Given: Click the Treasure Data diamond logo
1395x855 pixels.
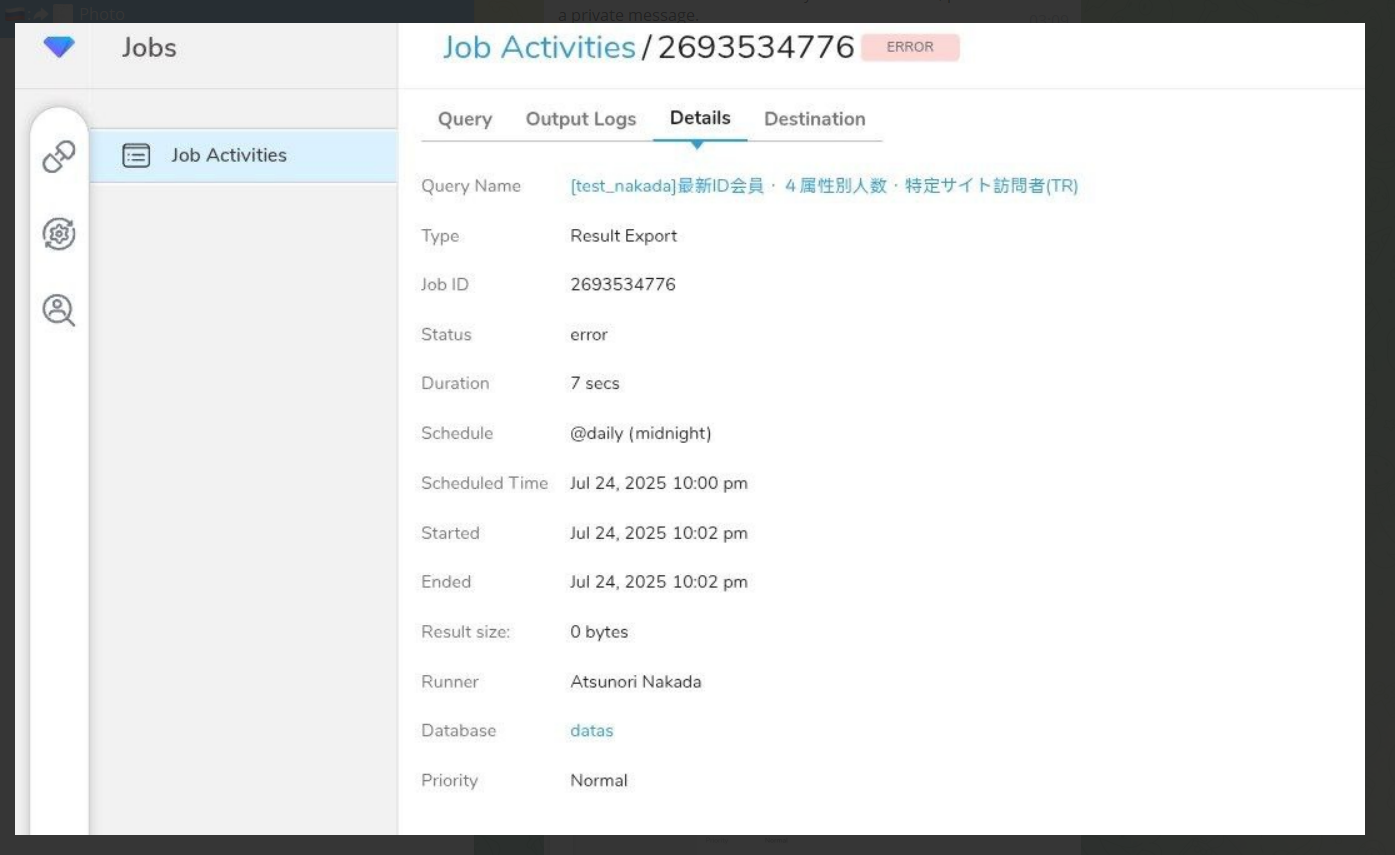Looking at the screenshot, I should (59, 45).
